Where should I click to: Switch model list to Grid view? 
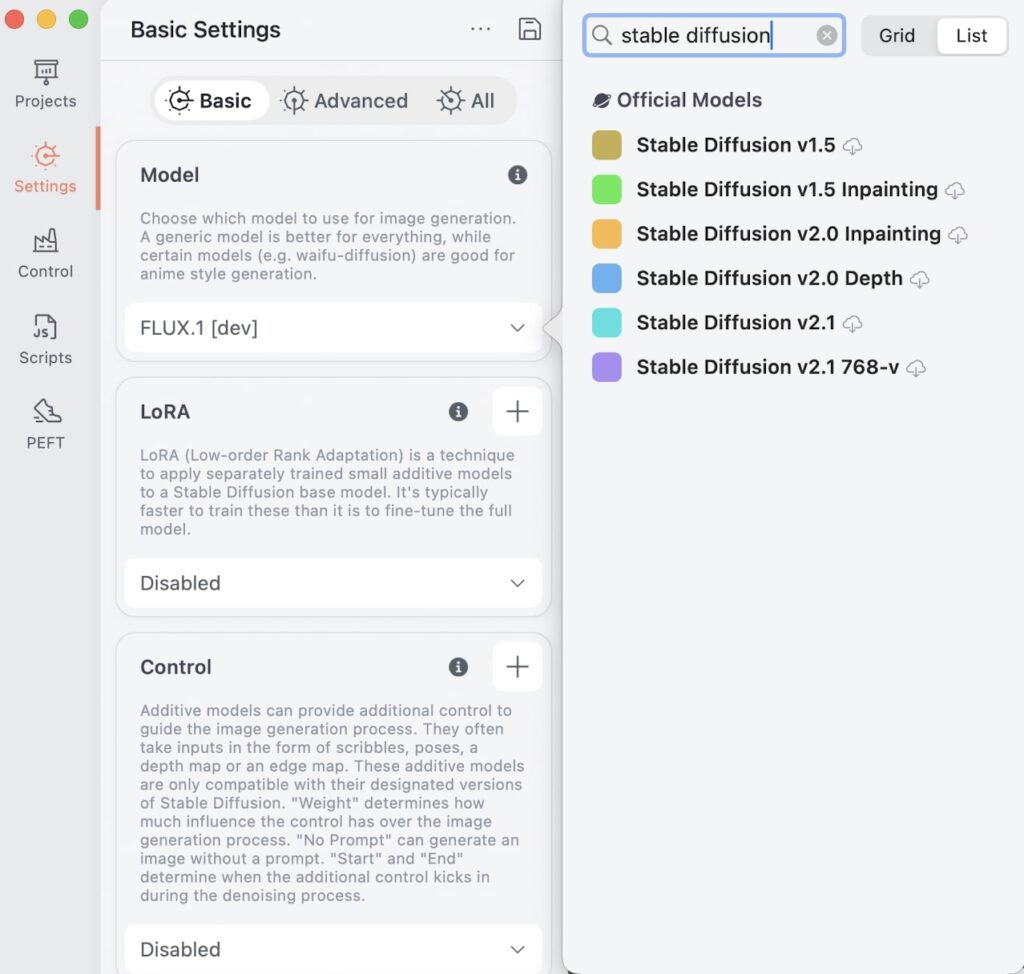897,35
